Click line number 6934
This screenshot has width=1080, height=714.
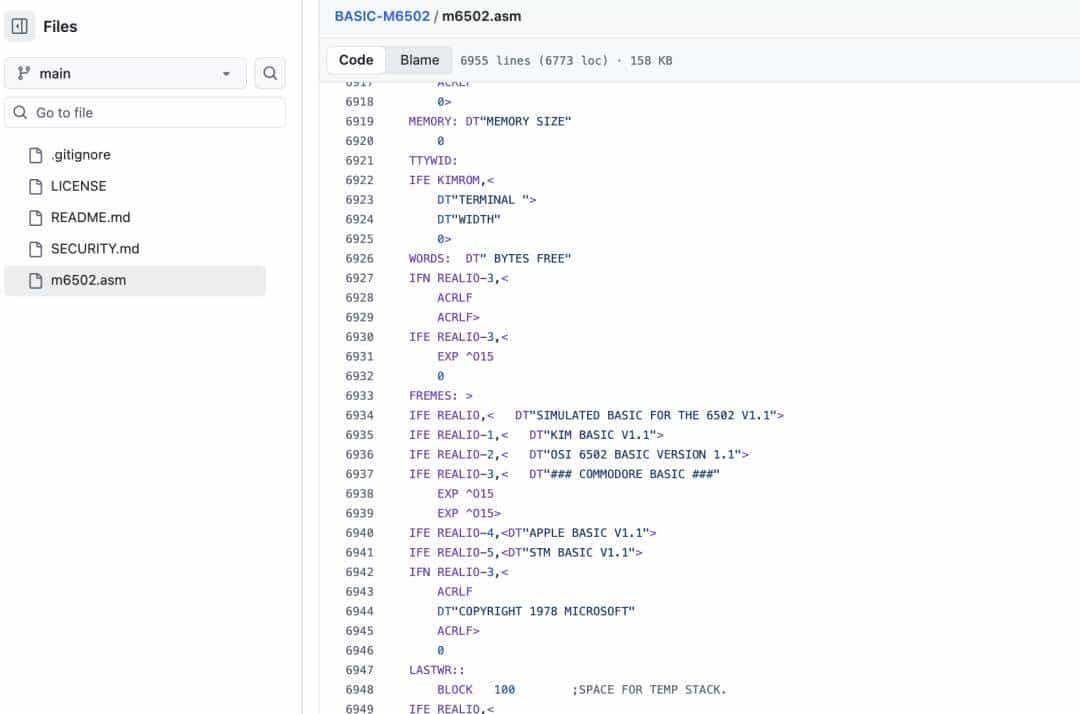tap(359, 415)
